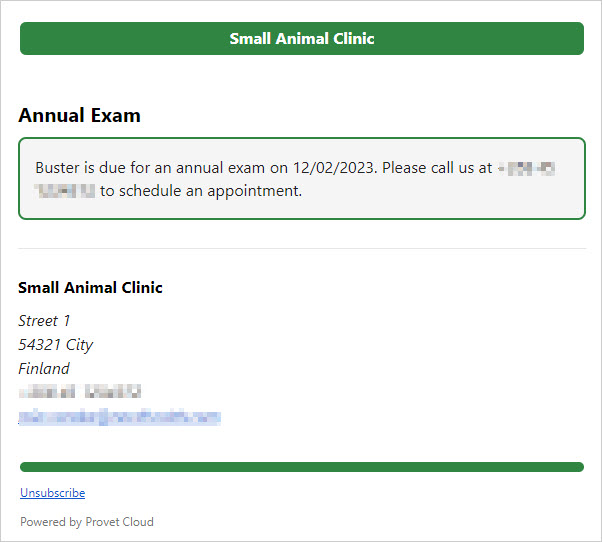Click the Small Animal Clinic green header banner

coord(302,38)
